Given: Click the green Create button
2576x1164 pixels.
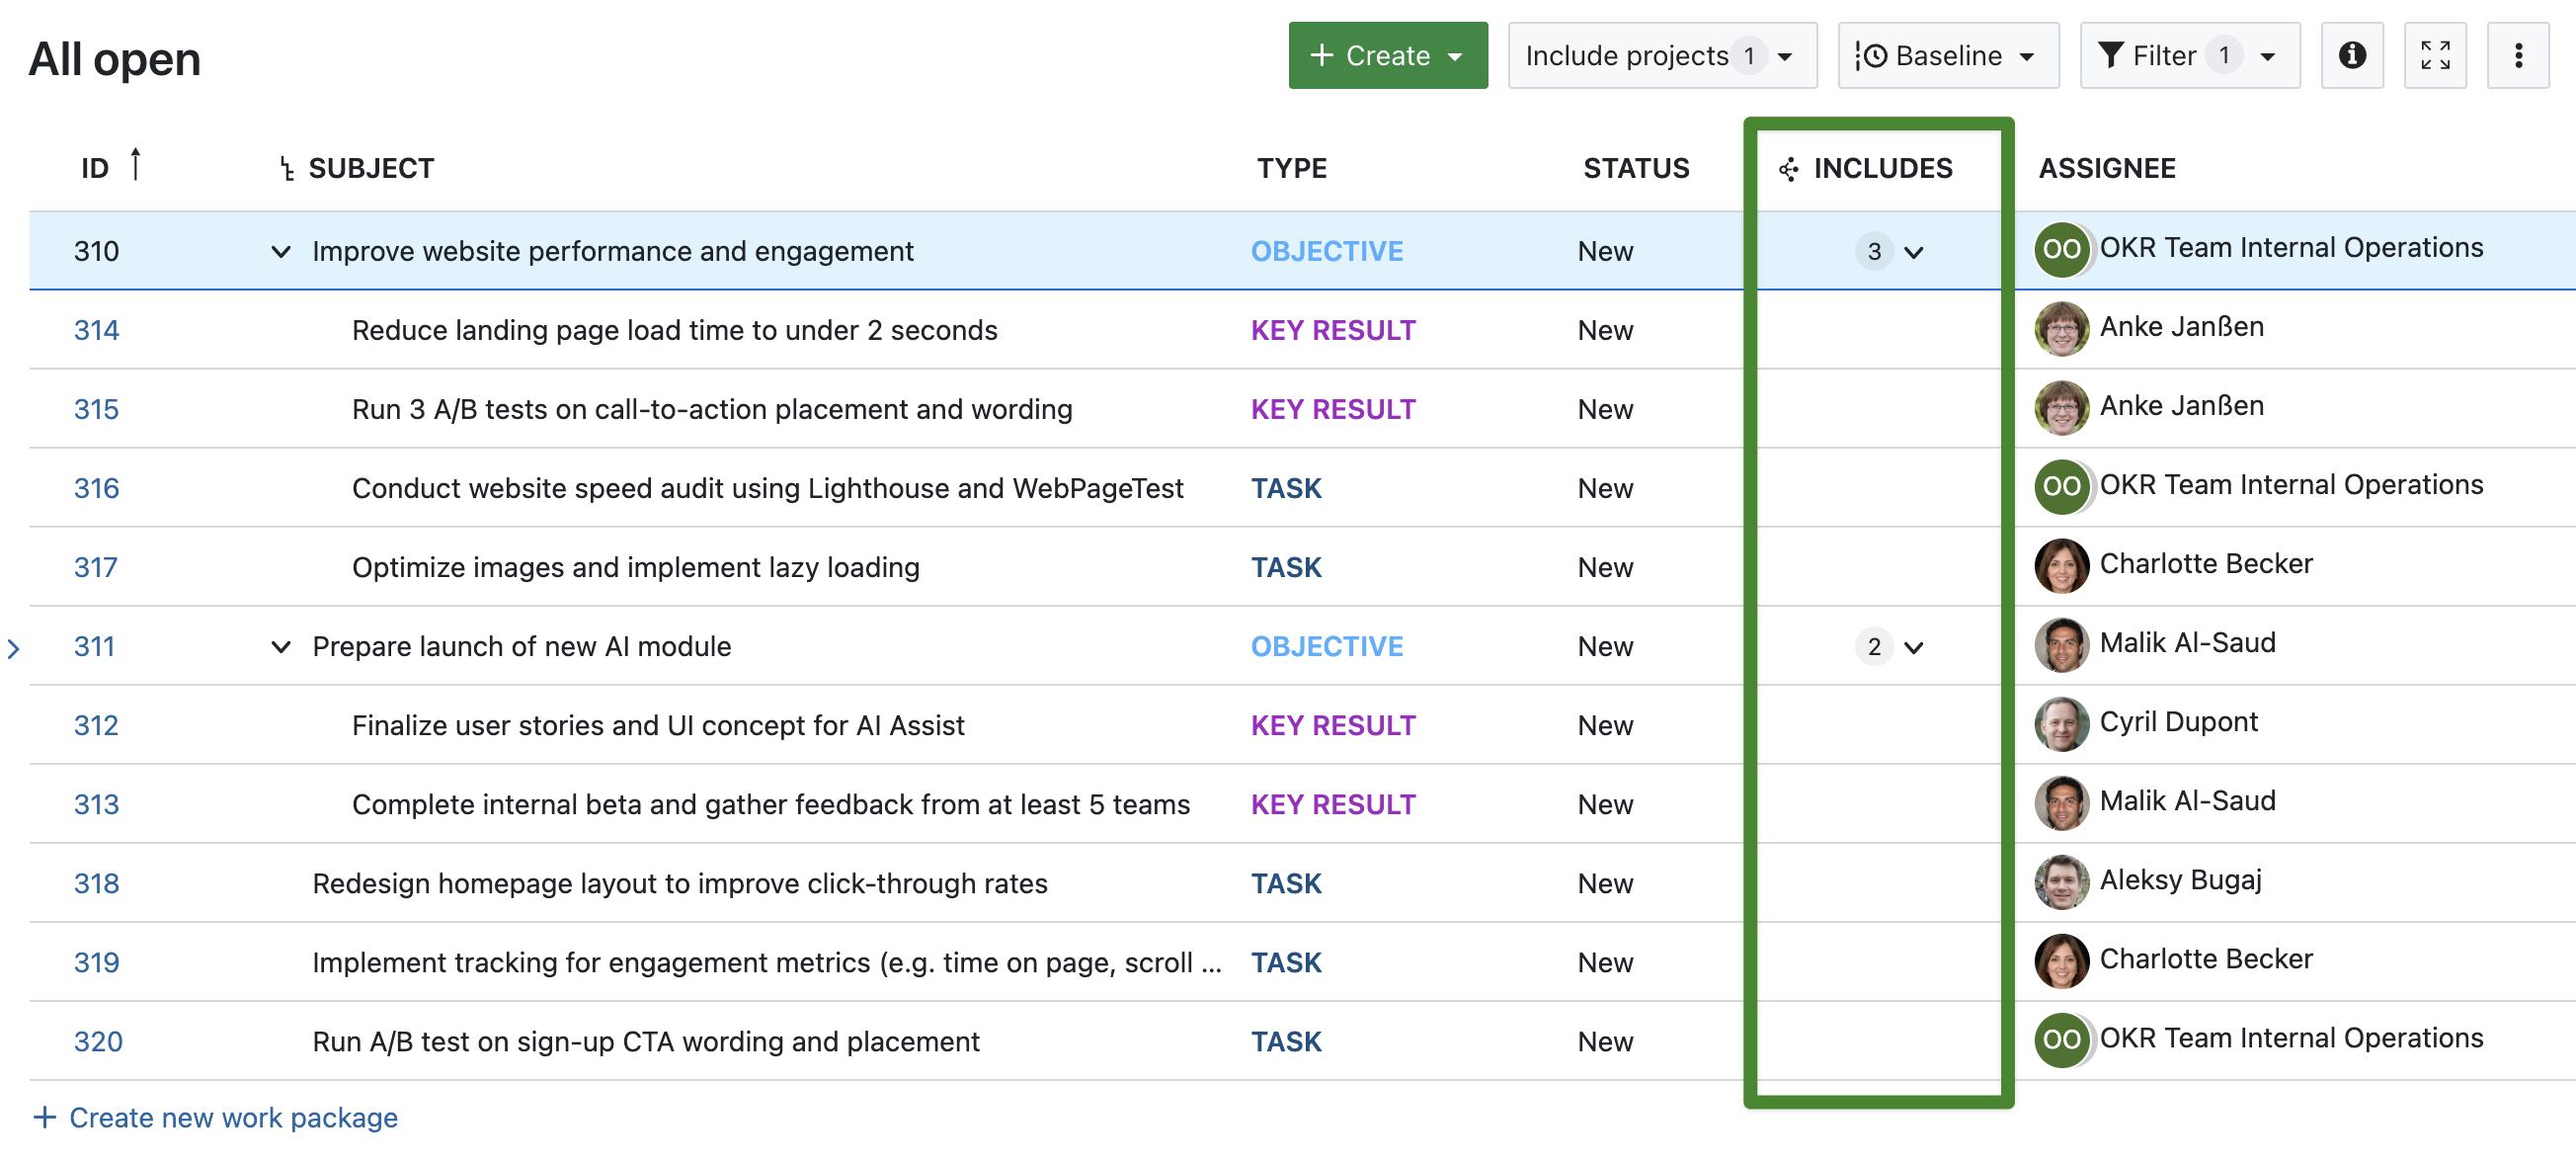Looking at the screenshot, I should pyautogui.click(x=1388, y=55).
